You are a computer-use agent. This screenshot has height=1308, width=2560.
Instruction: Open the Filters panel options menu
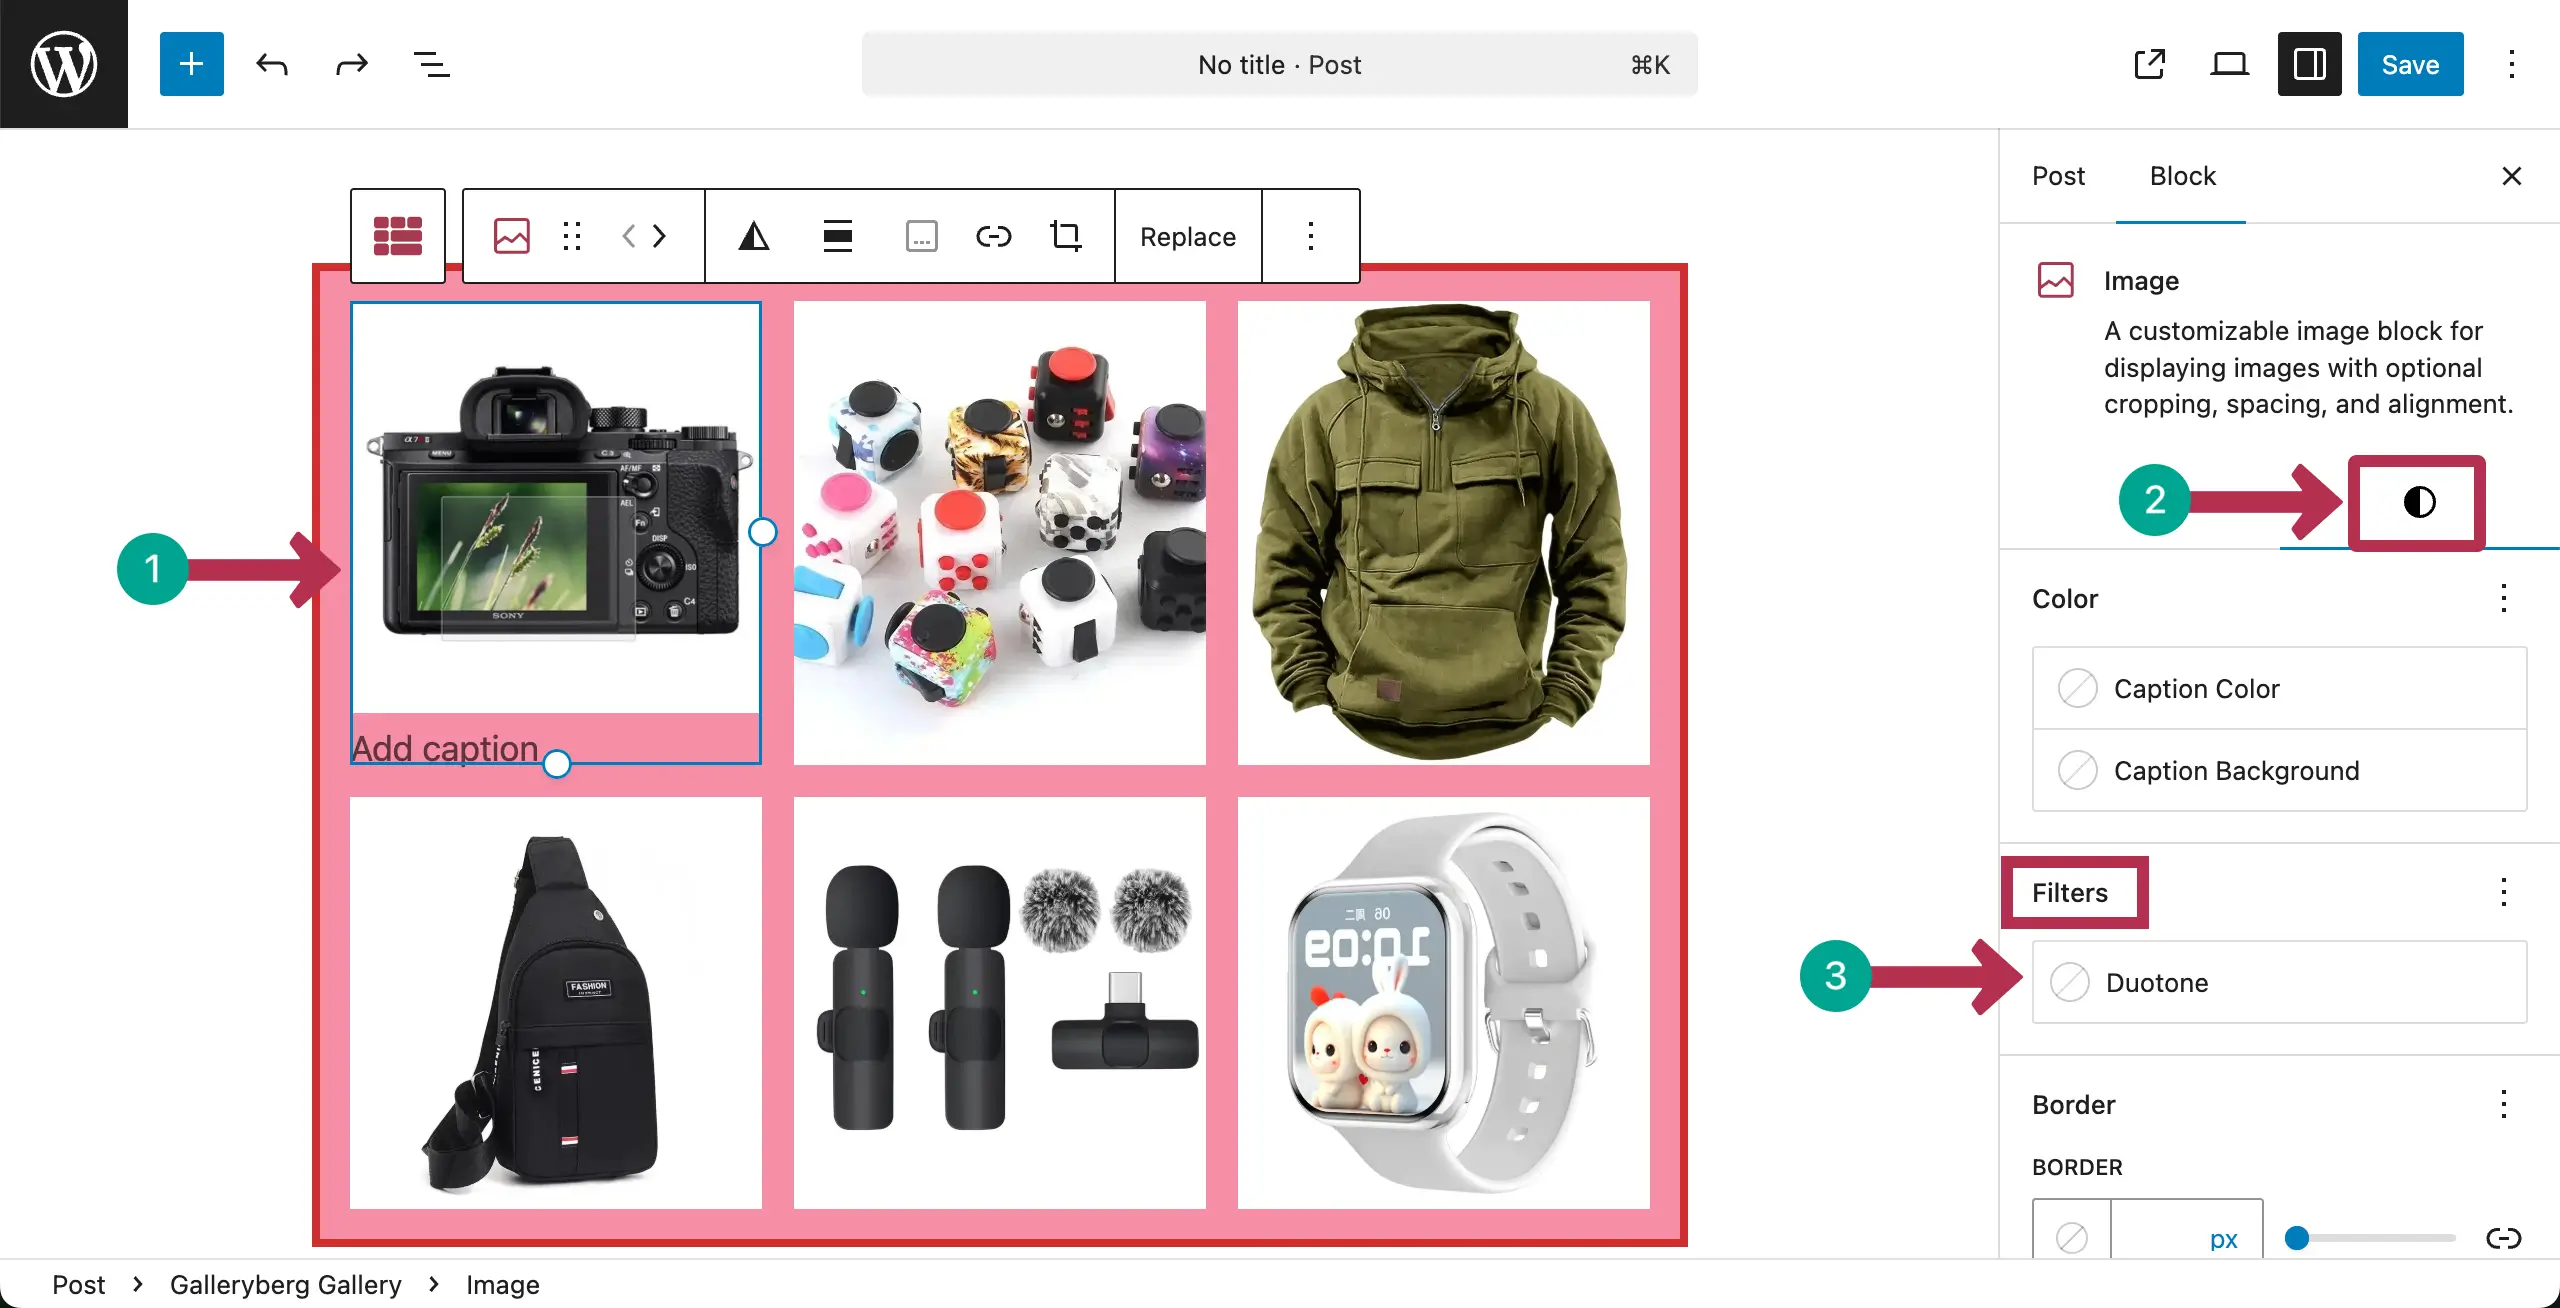tap(2503, 891)
